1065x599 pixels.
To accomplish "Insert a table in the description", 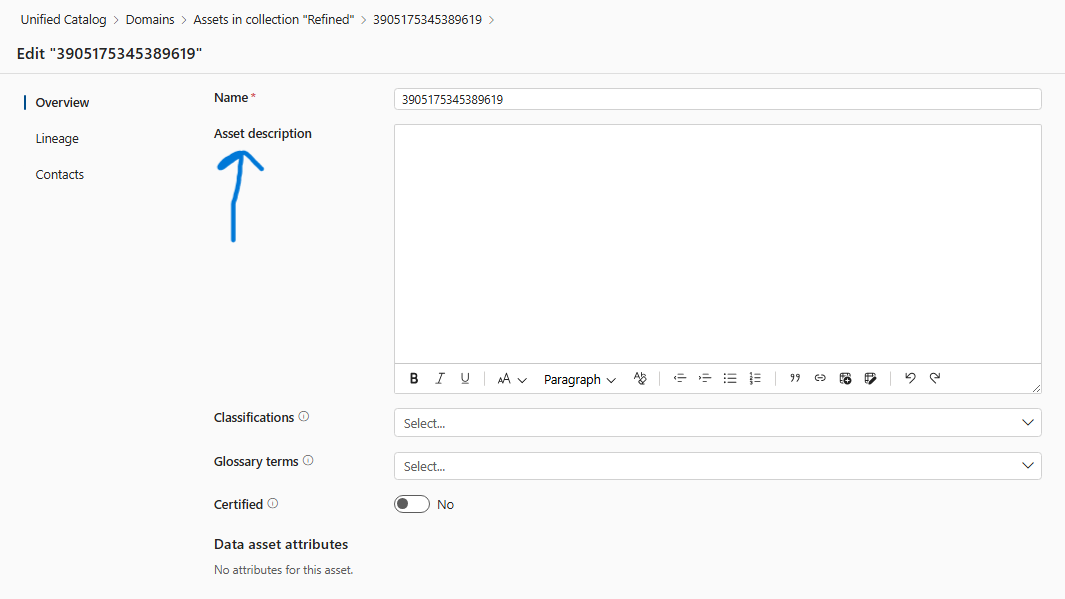I will [845, 379].
